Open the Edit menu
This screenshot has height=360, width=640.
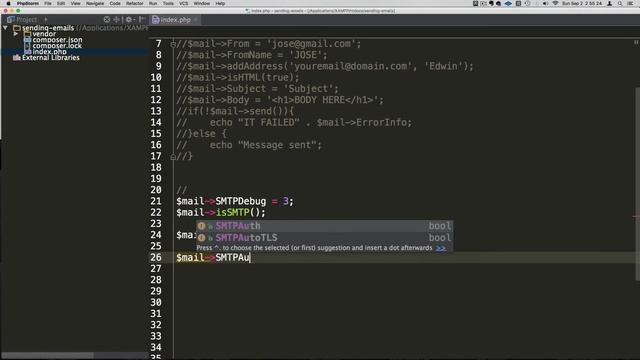61,3
